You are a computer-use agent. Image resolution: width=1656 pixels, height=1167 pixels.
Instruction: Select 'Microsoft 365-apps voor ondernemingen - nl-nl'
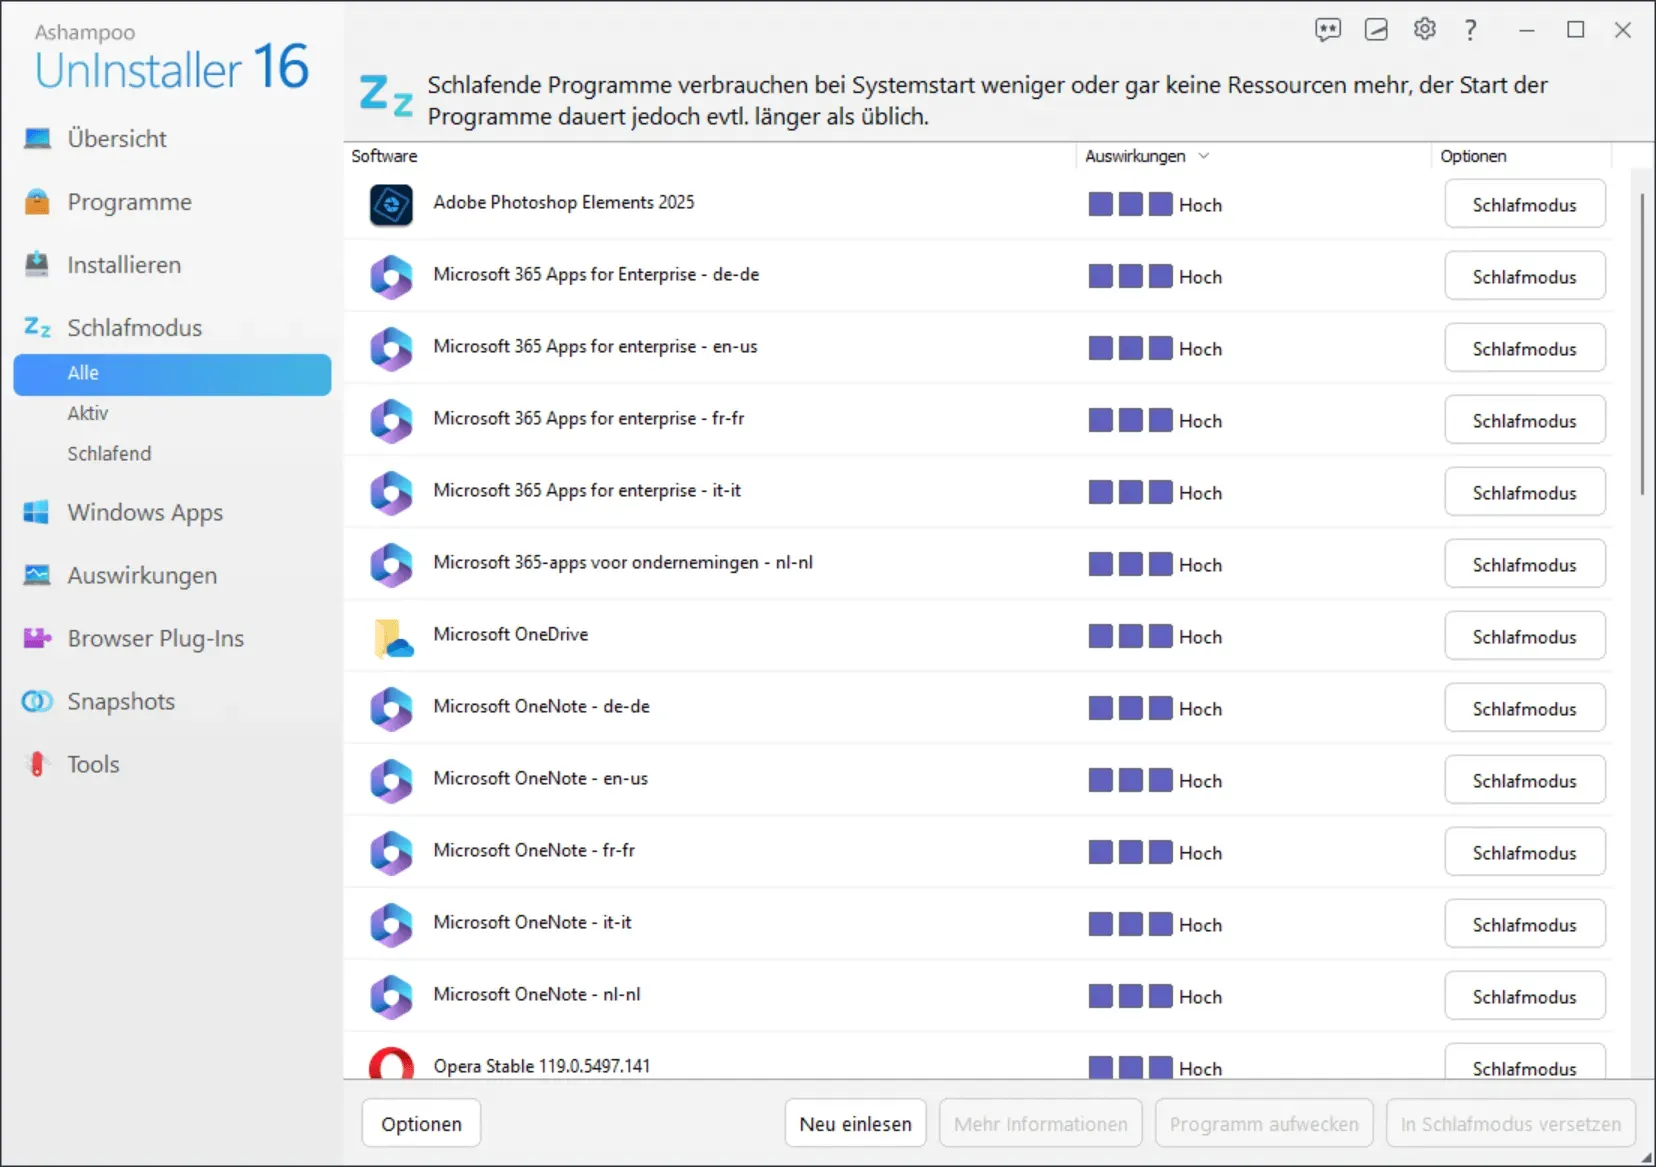(623, 562)
